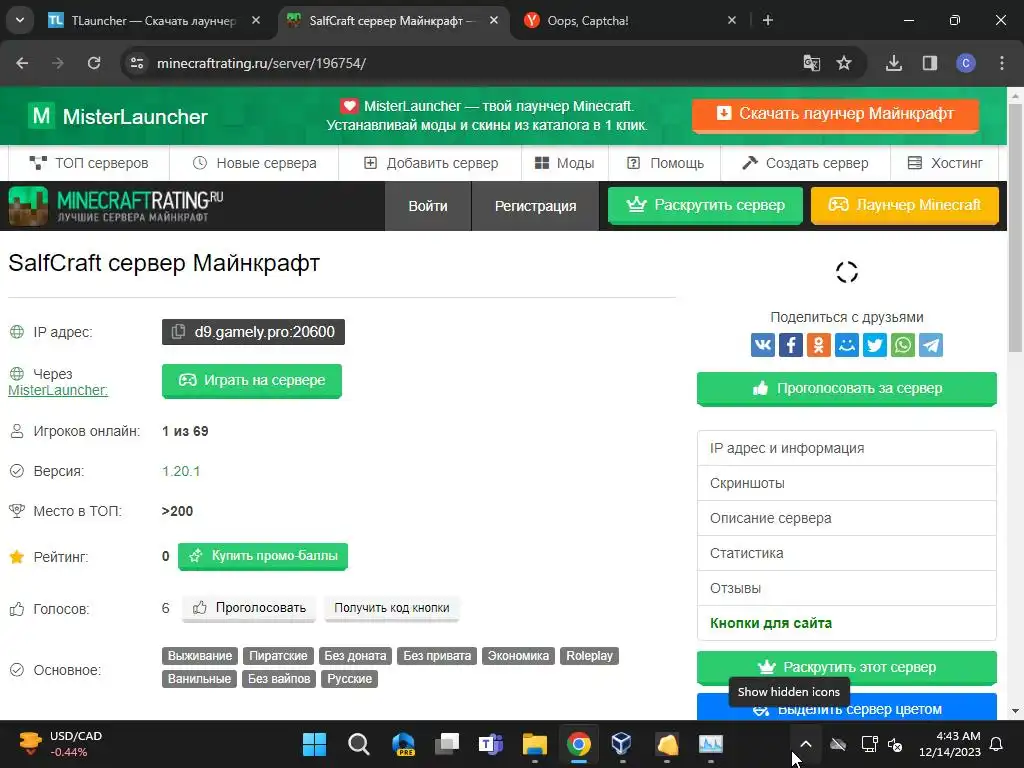Open Моды menu item
The image size is (1024, 768).
[564, 163]
